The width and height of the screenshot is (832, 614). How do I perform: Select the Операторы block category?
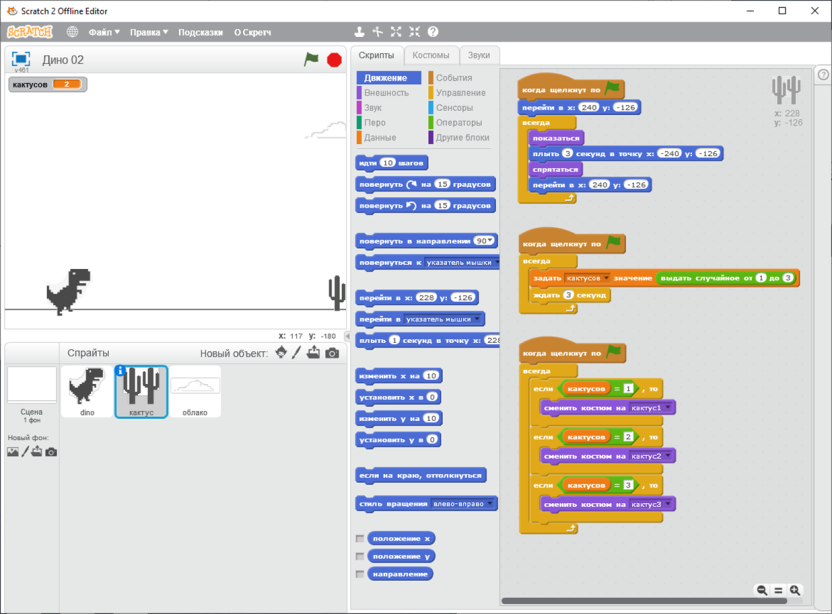459,123
